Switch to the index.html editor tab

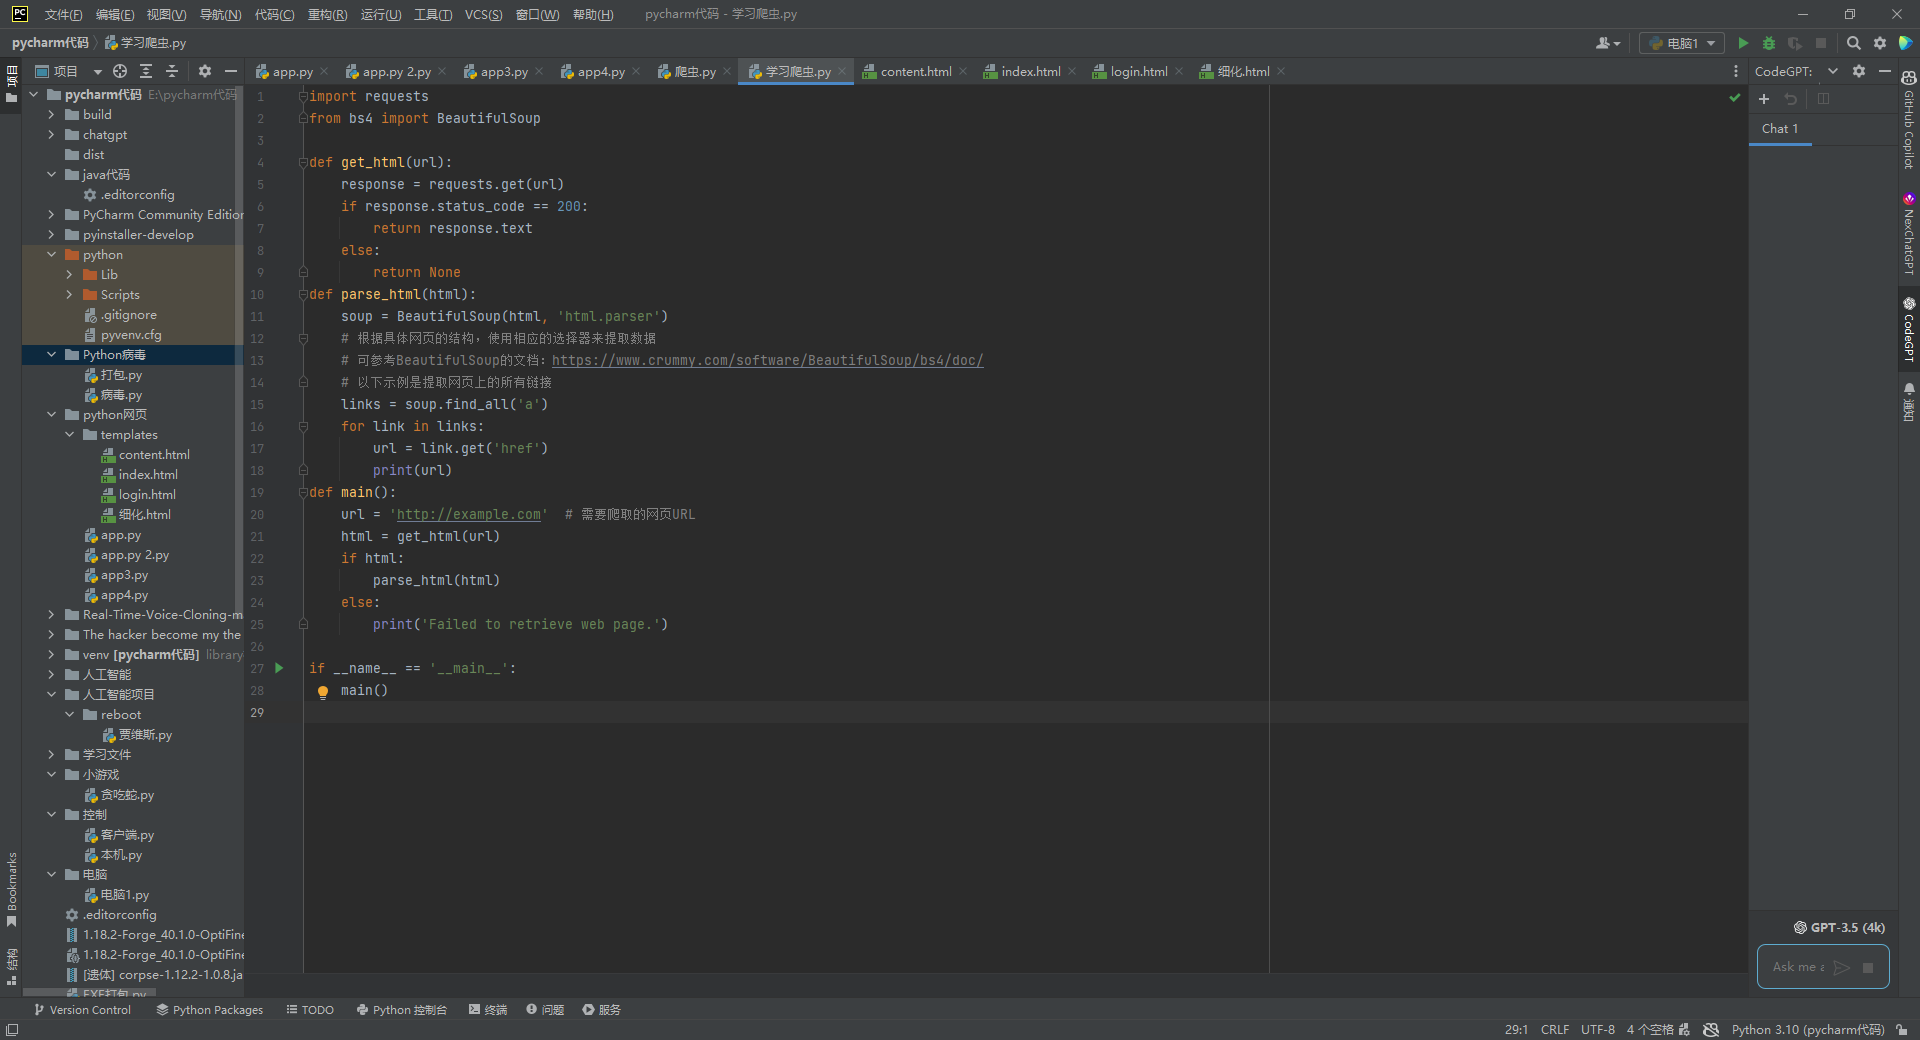tap(1031, 71)
